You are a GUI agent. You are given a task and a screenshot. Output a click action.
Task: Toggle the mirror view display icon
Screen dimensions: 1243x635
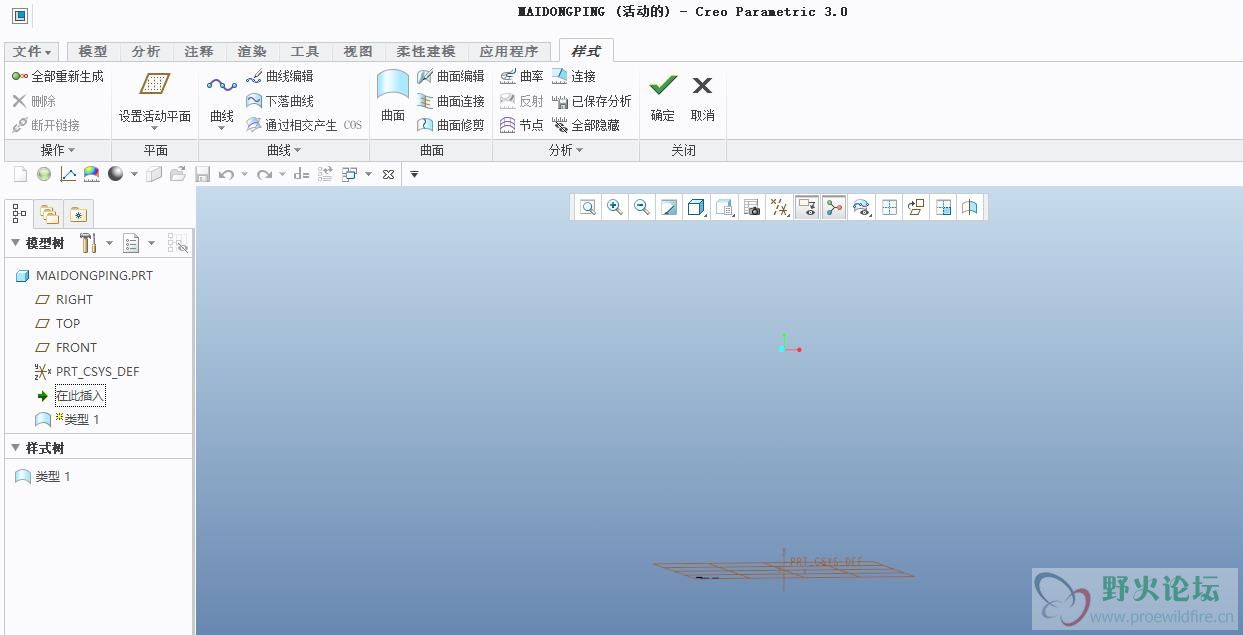[970, 207]
